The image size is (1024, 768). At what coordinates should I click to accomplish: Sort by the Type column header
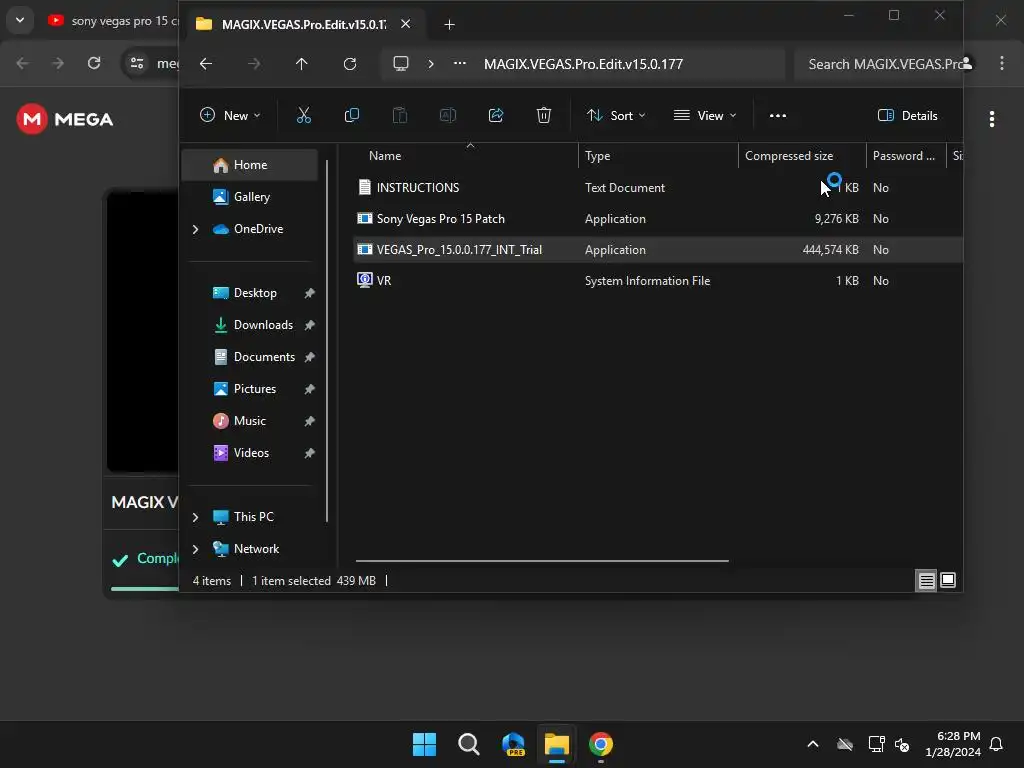pos(658,155)
